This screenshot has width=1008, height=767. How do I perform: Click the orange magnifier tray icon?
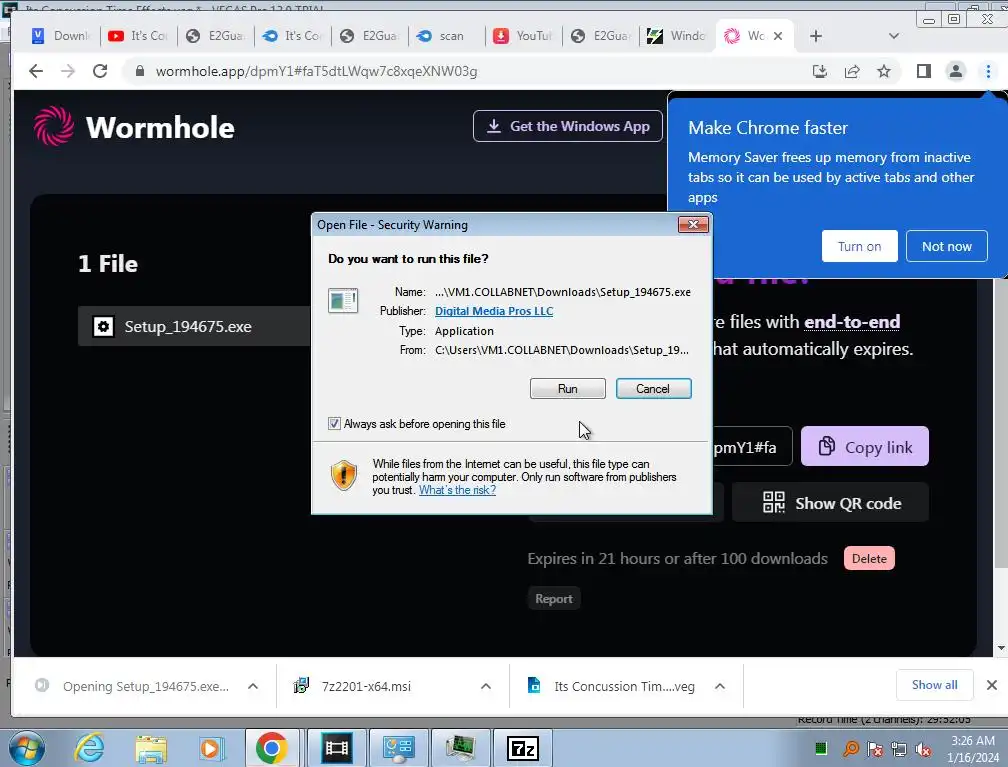tap(850, 749)
